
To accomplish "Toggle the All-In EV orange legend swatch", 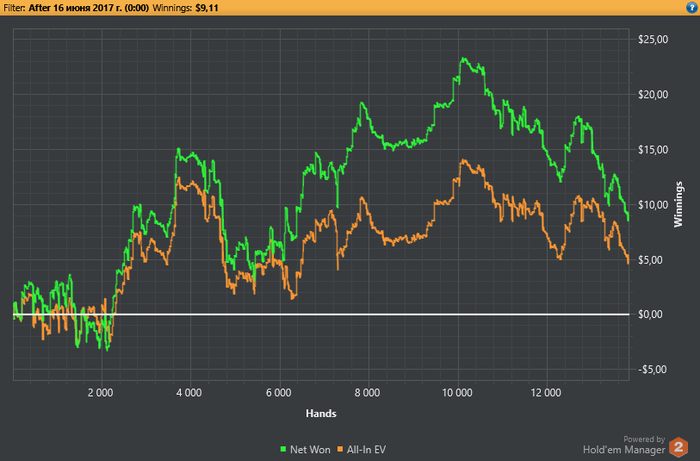I will click(x=340, y=449).
